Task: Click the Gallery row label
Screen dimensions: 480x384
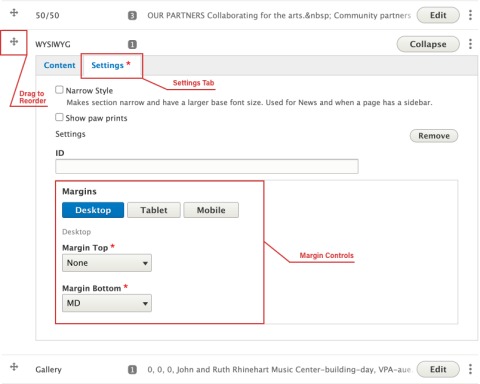Action: click(x=49, y=370)
